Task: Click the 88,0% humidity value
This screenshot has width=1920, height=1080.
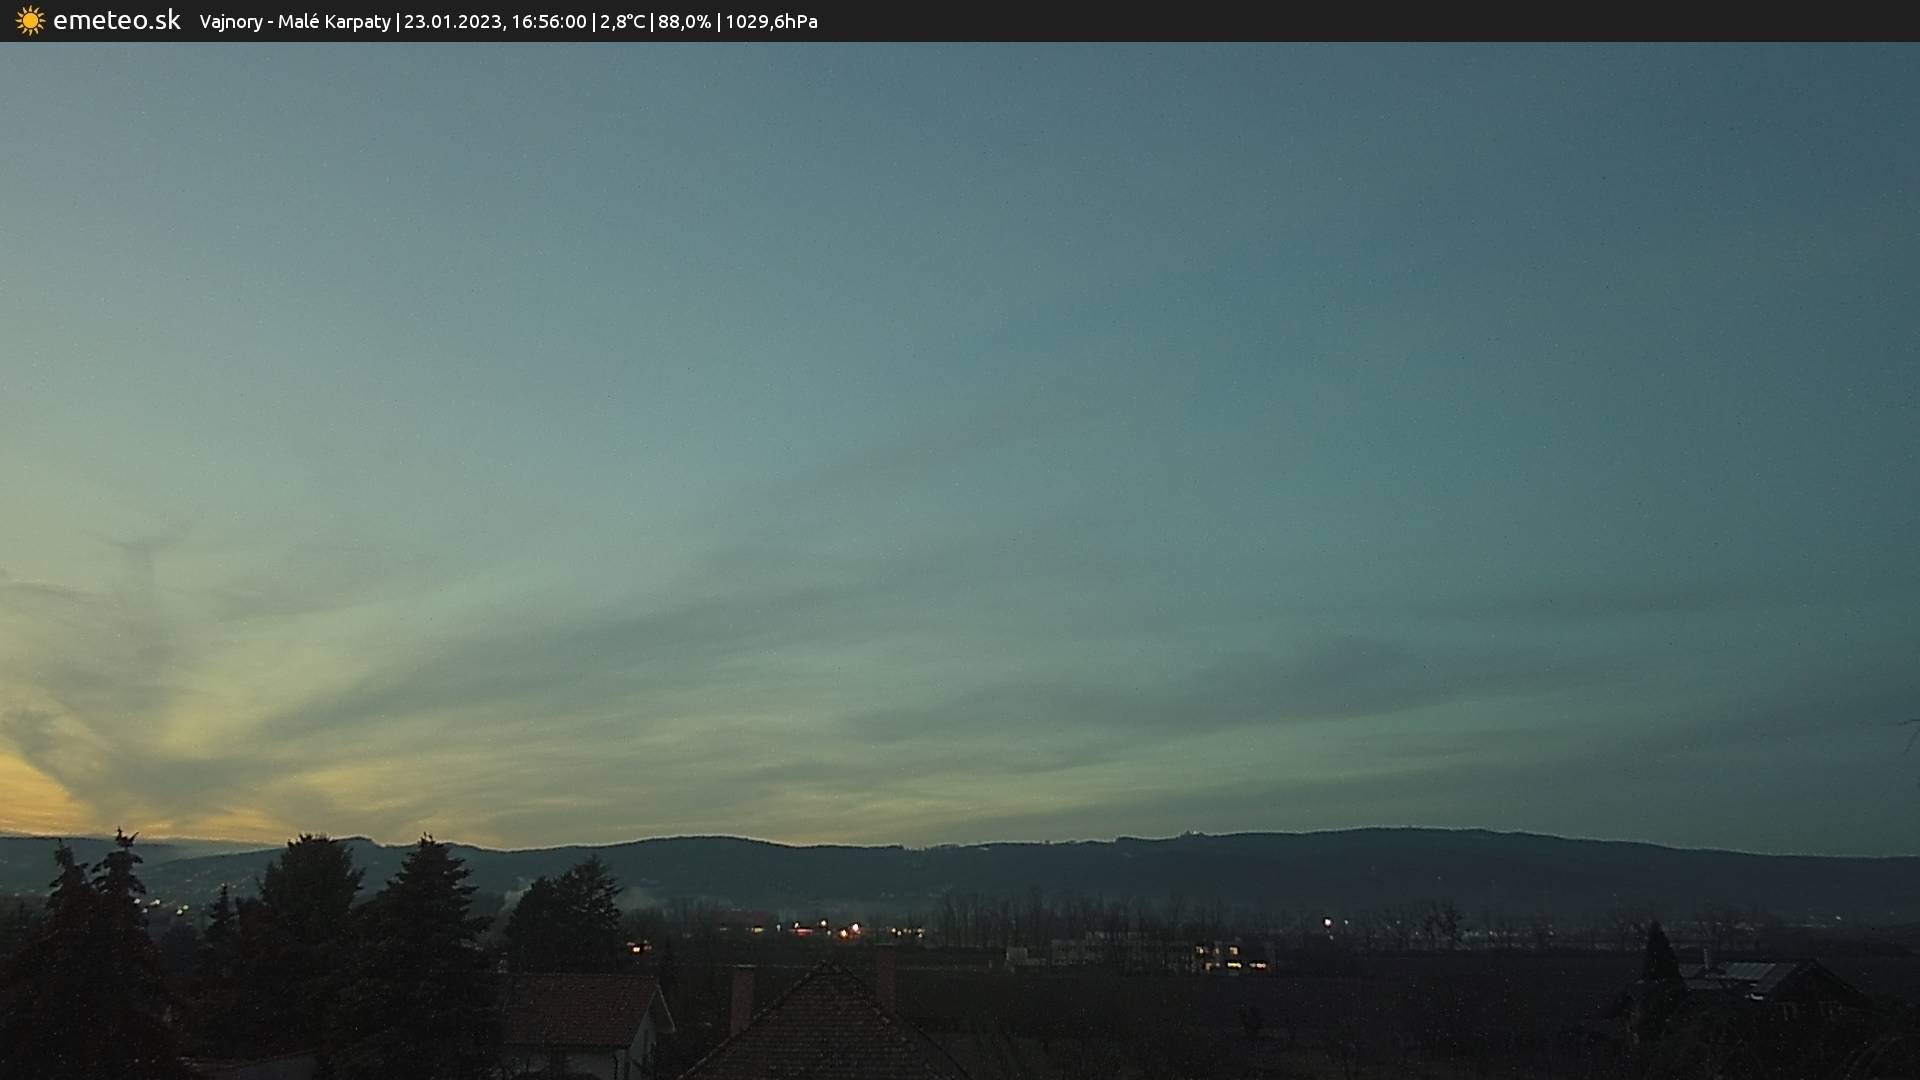Action: pos(684,21)
